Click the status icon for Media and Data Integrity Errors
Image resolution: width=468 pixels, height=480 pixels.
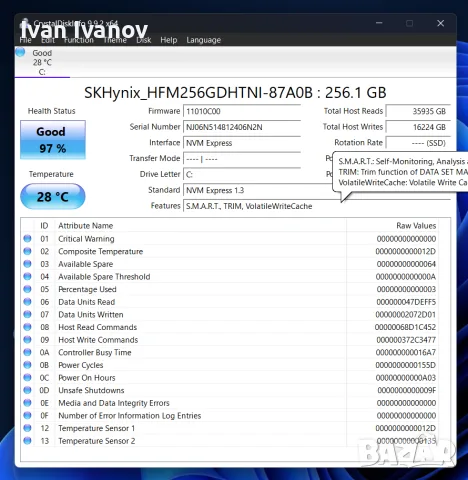coord(27,403)
